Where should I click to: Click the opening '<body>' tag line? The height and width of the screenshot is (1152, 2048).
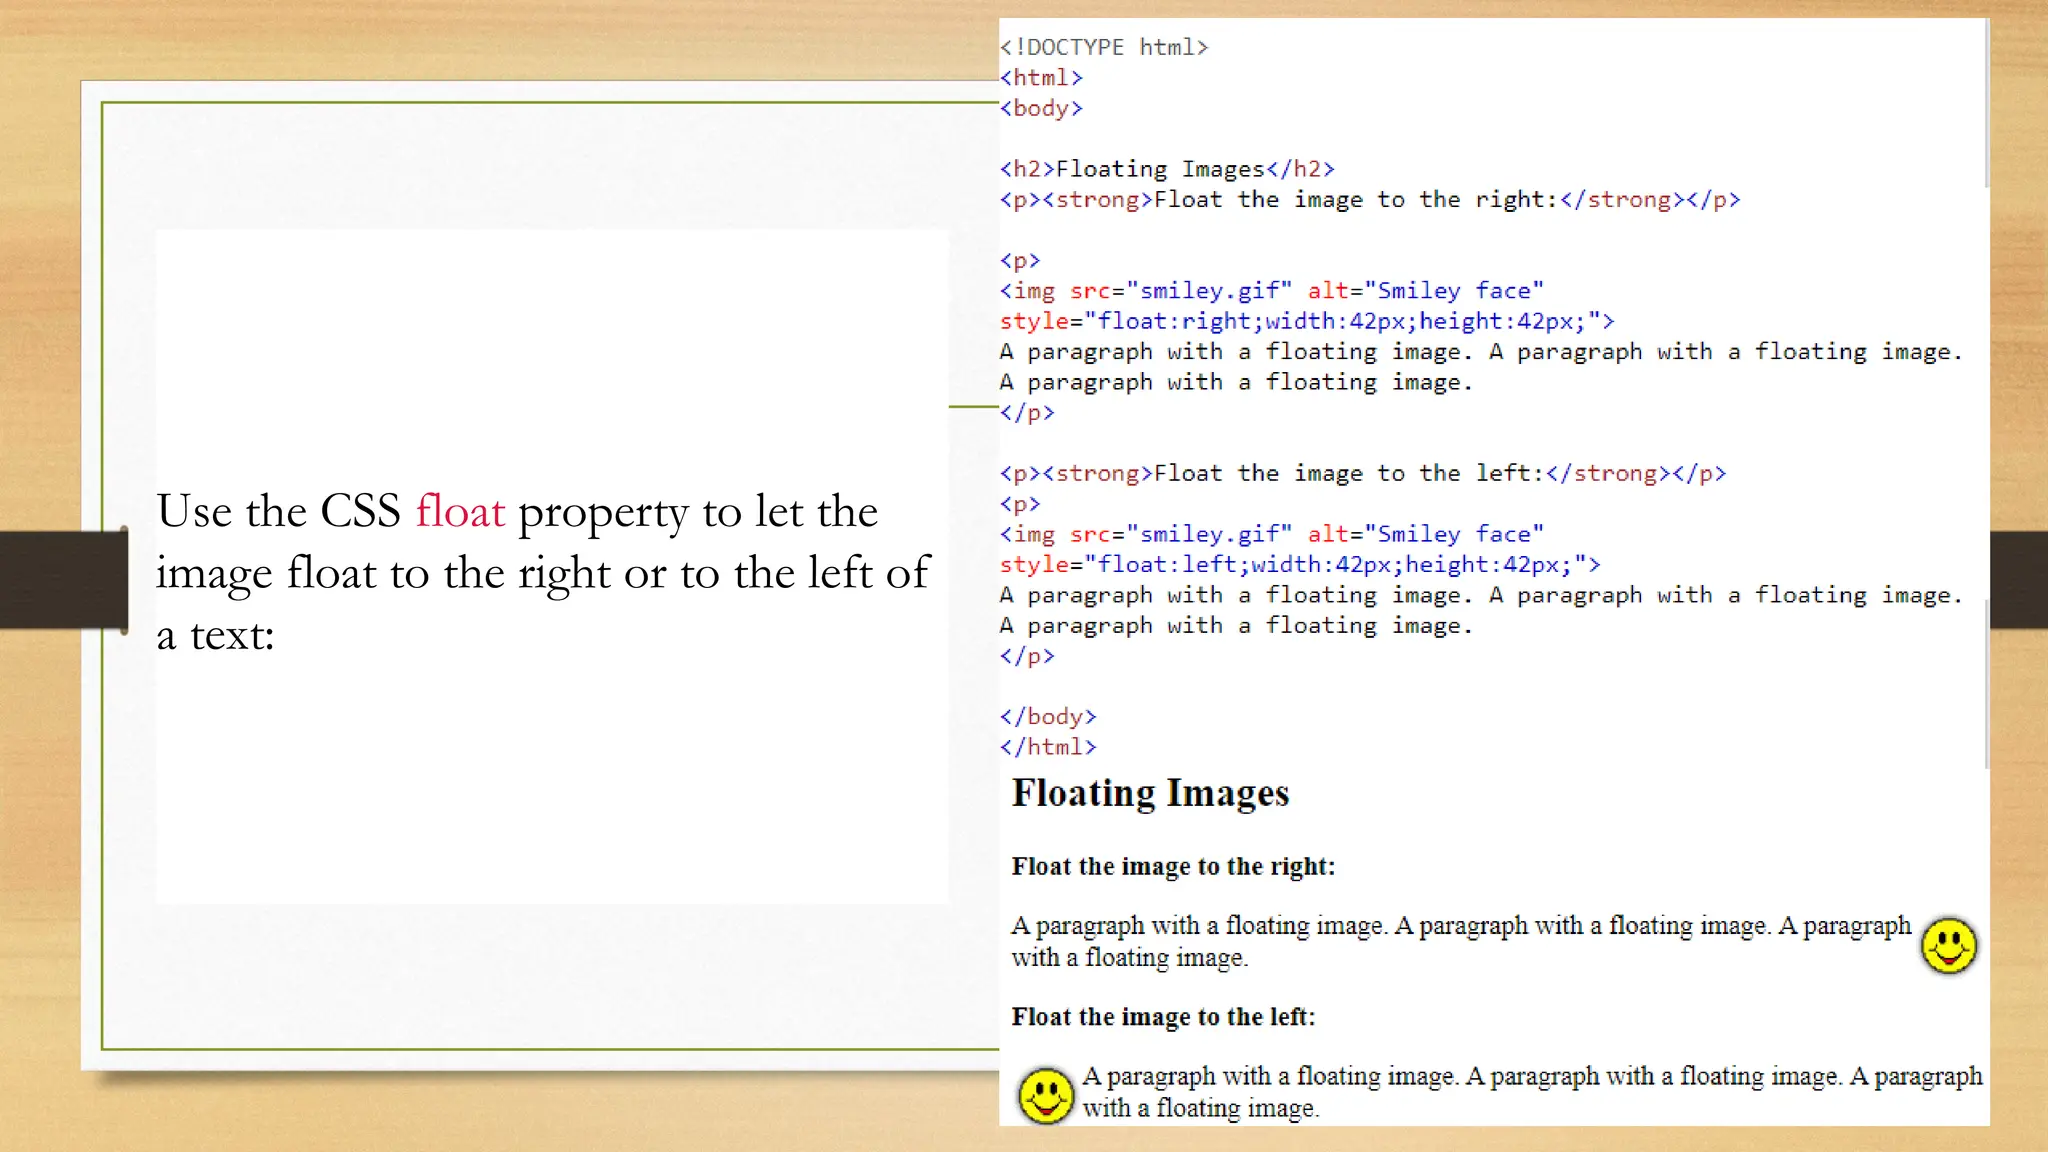[1041, 108]
